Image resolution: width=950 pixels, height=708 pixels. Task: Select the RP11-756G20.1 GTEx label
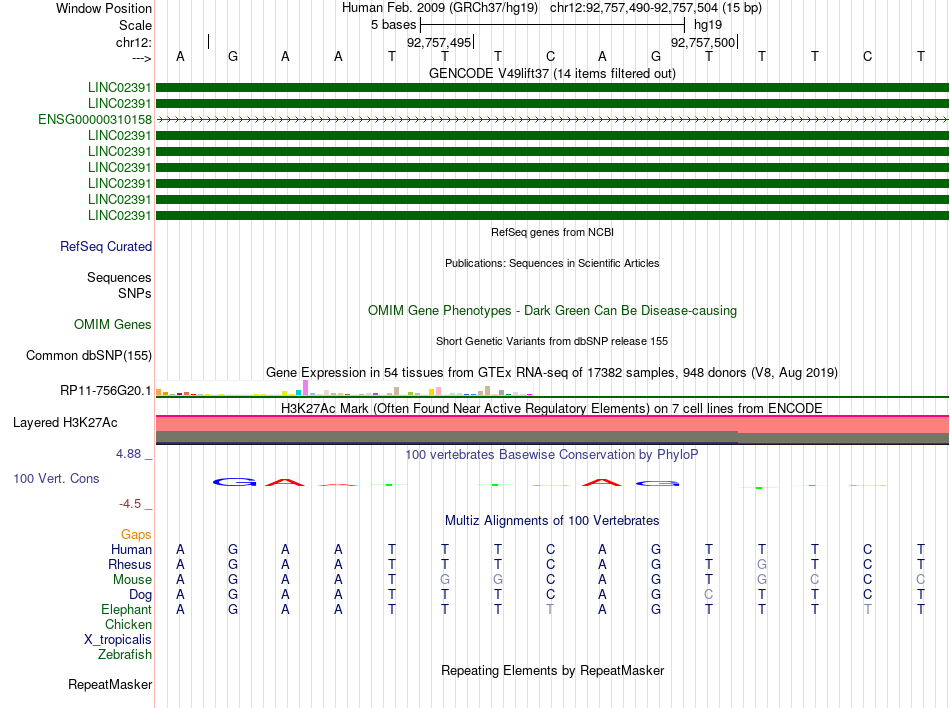(105, 391)
